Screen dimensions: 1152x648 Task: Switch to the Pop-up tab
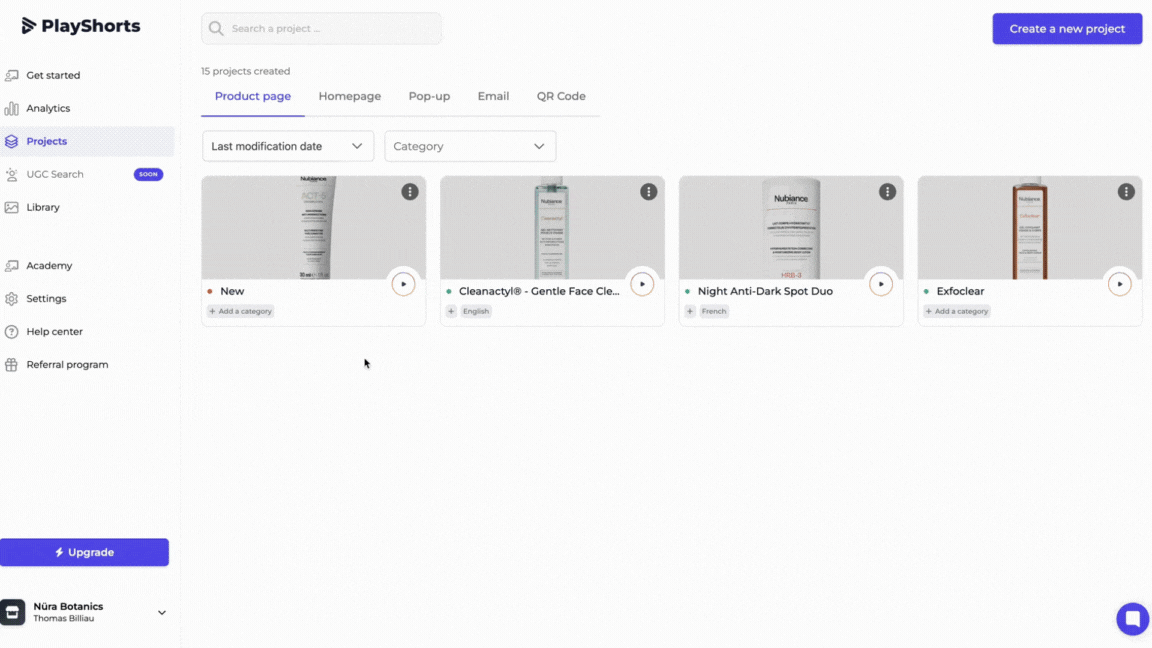tap(429, 96)
